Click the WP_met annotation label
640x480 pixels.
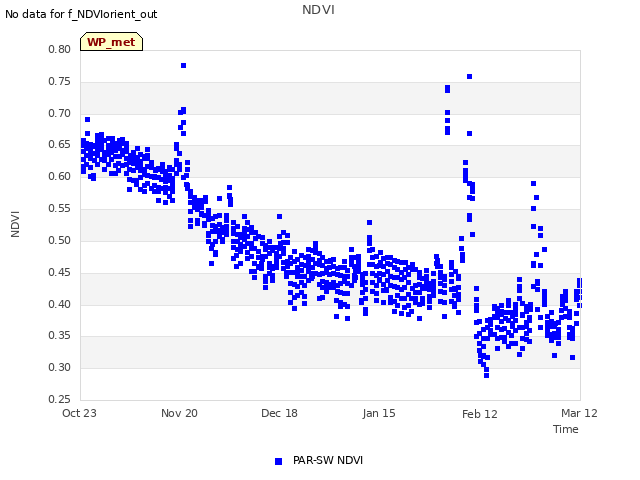click(111, 42)
